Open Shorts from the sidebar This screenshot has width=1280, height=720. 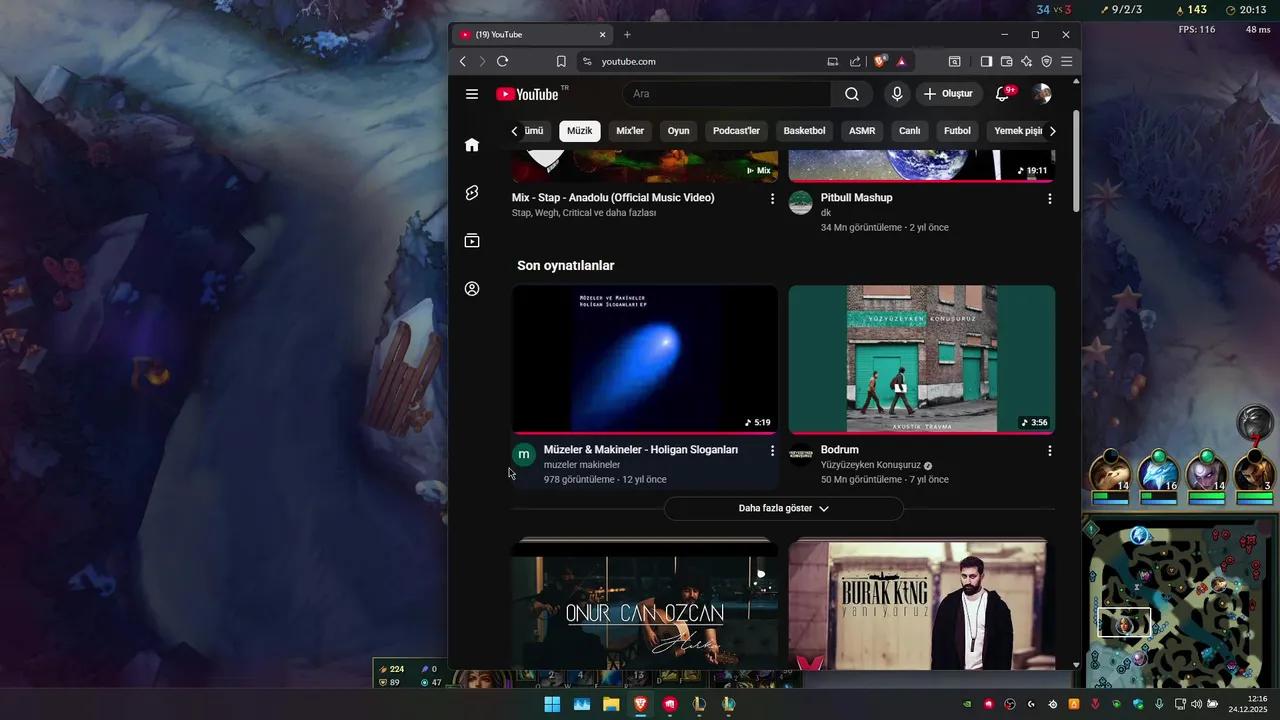click(471, 192)
